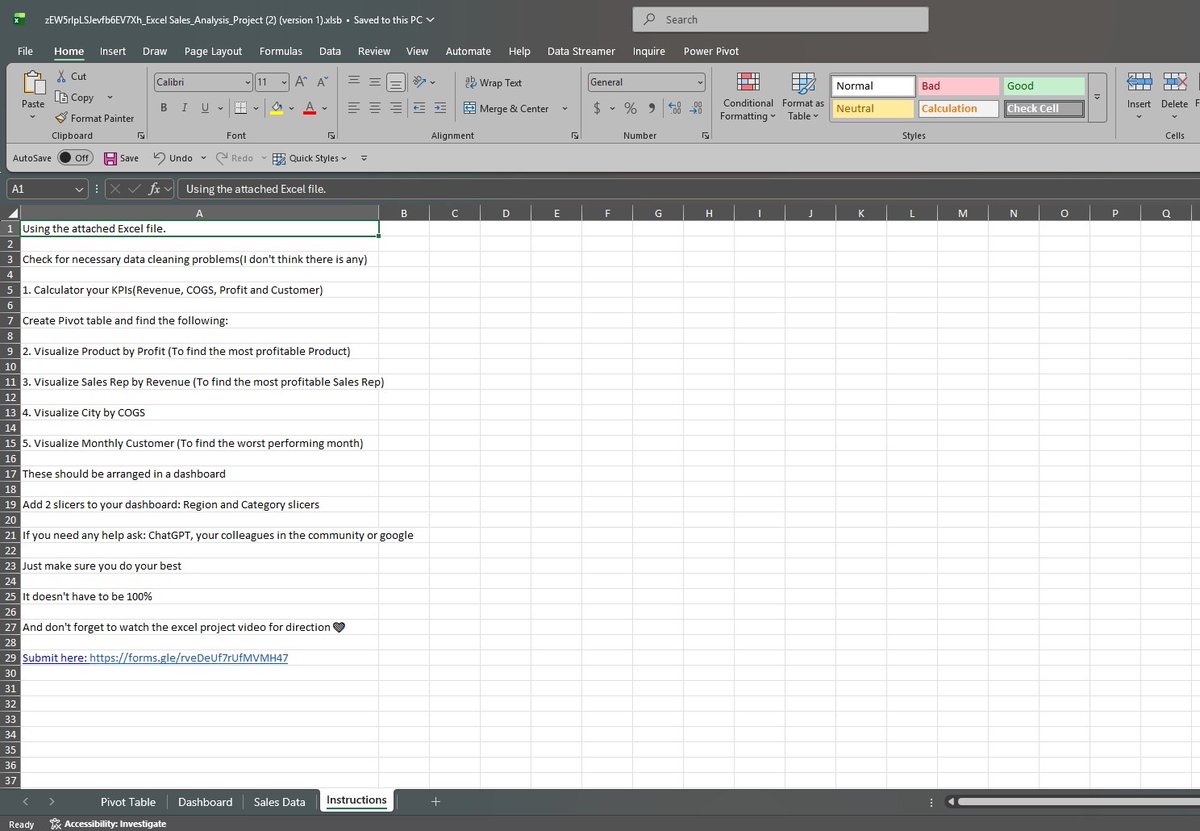Increase font size with the larger A icon
1200x831 pixels.
(303, 82)
